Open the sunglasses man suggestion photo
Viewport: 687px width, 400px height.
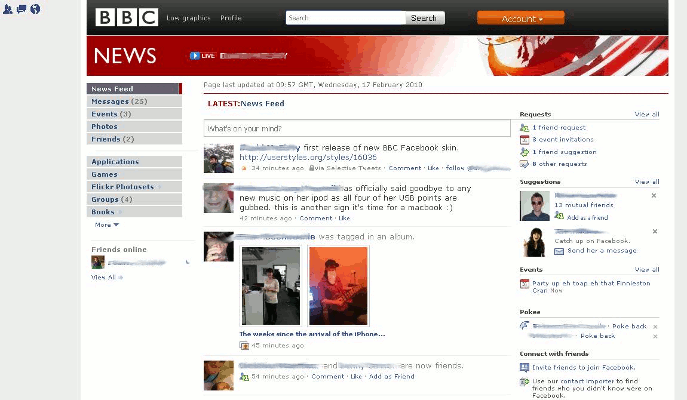535,206
